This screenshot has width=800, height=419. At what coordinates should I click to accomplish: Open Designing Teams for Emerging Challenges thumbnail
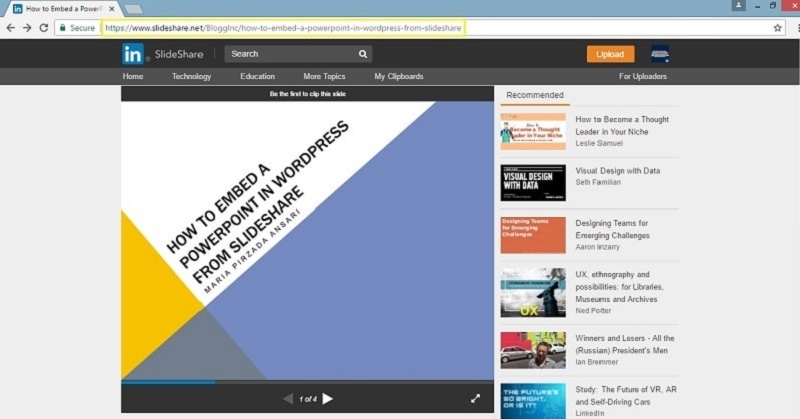533,235
